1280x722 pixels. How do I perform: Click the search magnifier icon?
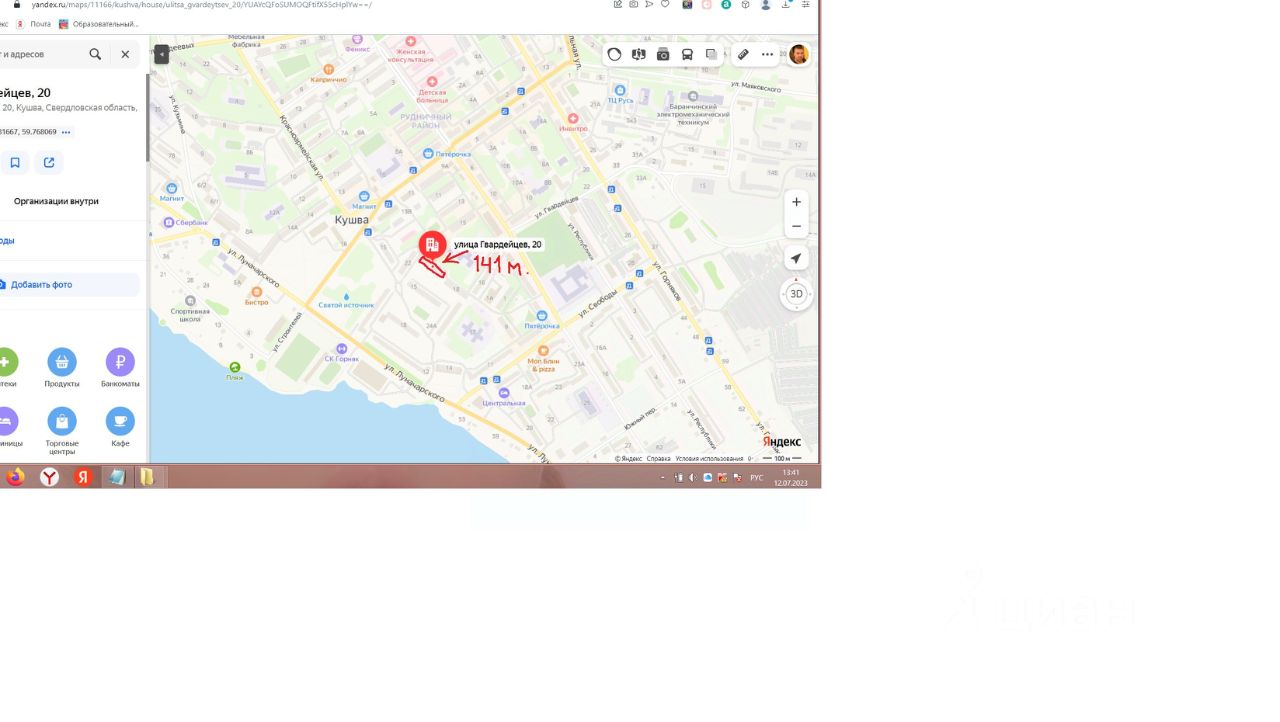(95, 54)
